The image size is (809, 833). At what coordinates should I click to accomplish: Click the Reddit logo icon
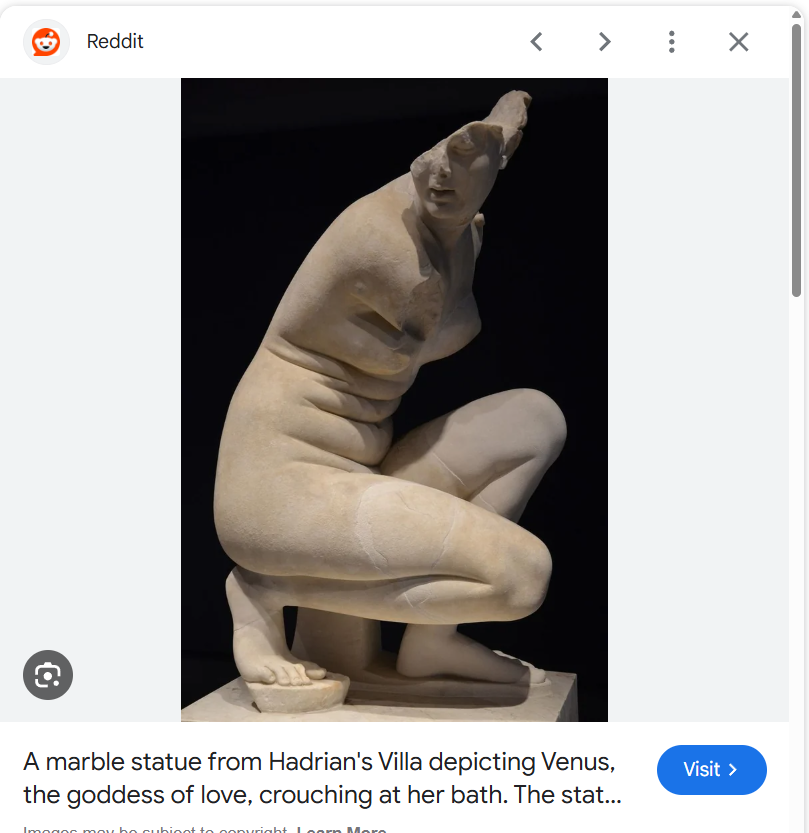point(46,42)
